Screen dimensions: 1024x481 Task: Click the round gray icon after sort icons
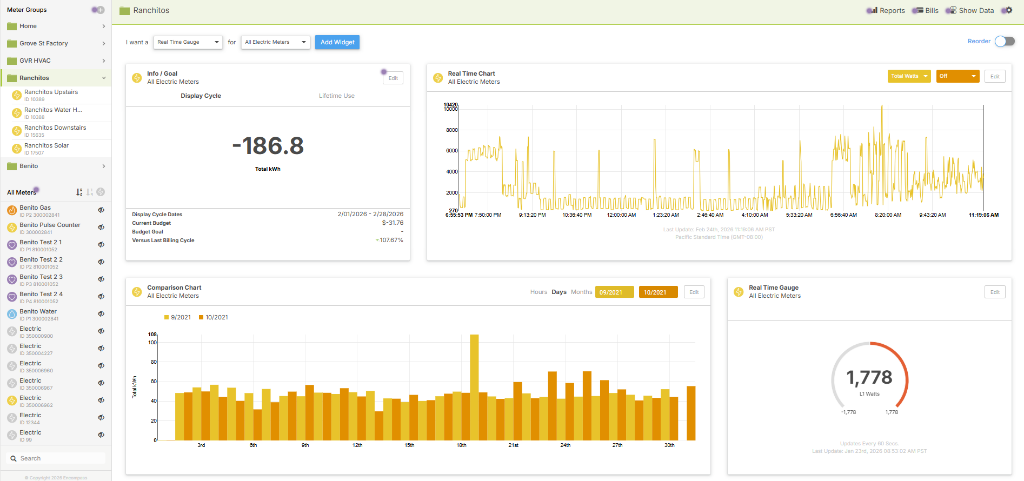click(101, 193)
